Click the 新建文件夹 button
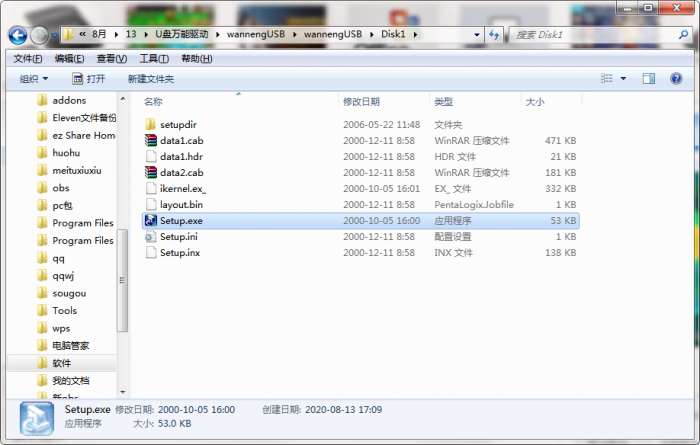The image size is (700, 445). 151,79
